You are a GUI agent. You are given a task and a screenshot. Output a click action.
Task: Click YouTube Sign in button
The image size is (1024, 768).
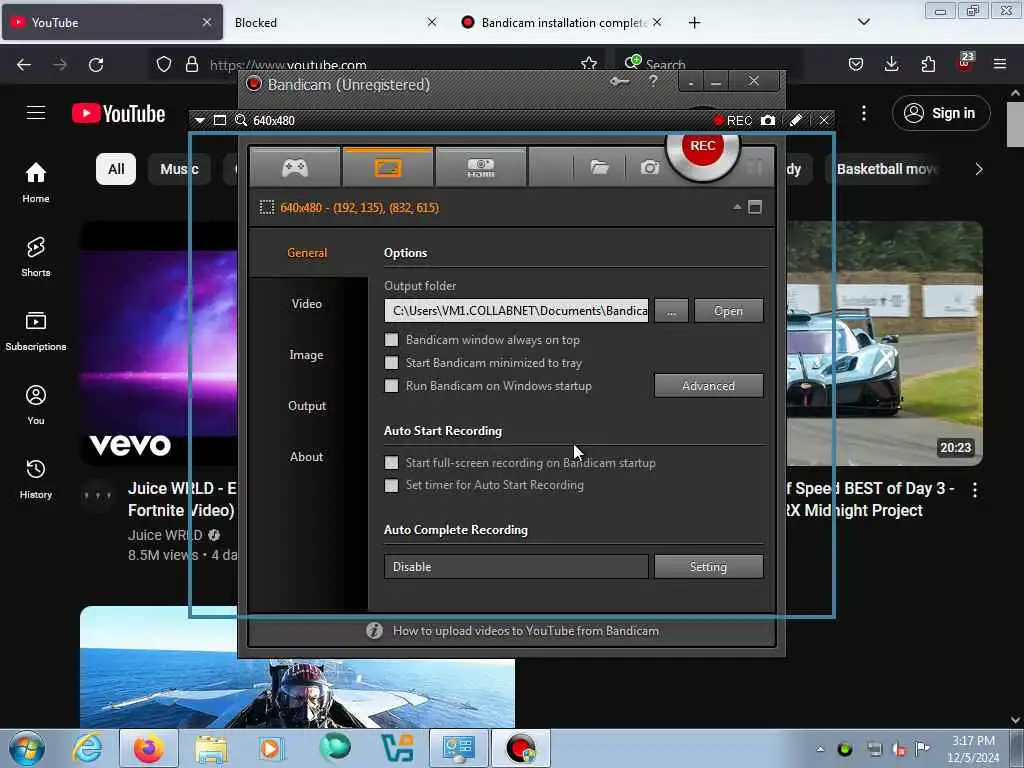click(x=941, y=113)
